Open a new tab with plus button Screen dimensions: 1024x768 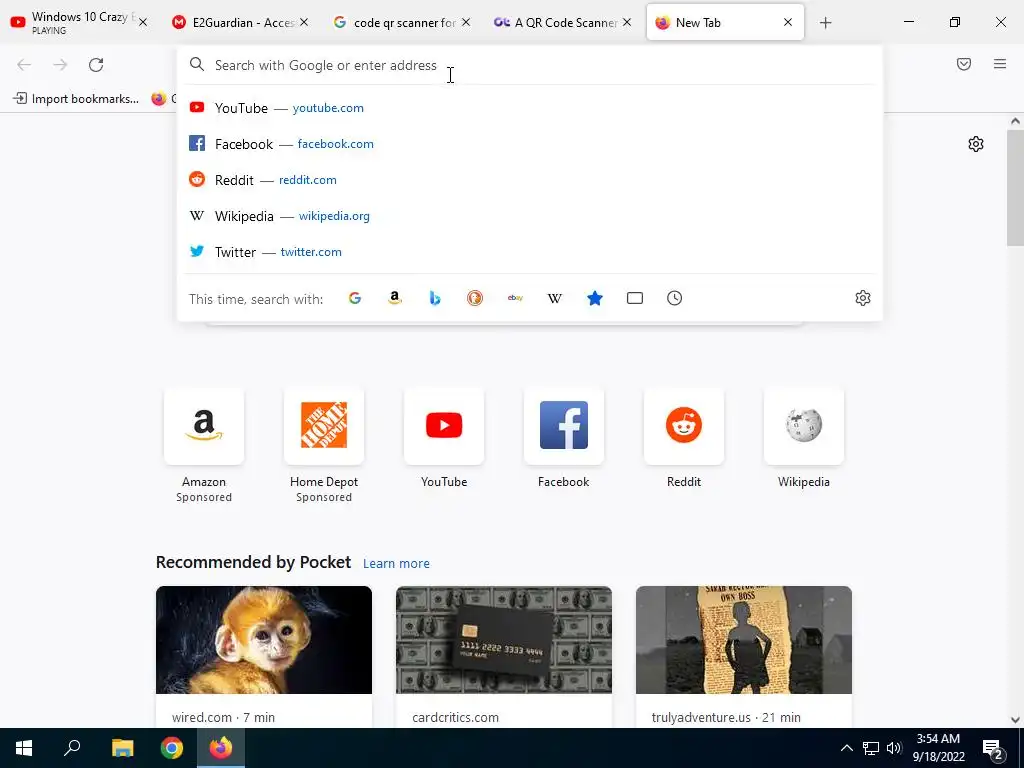pyautogui.click(x=825, y=23)
